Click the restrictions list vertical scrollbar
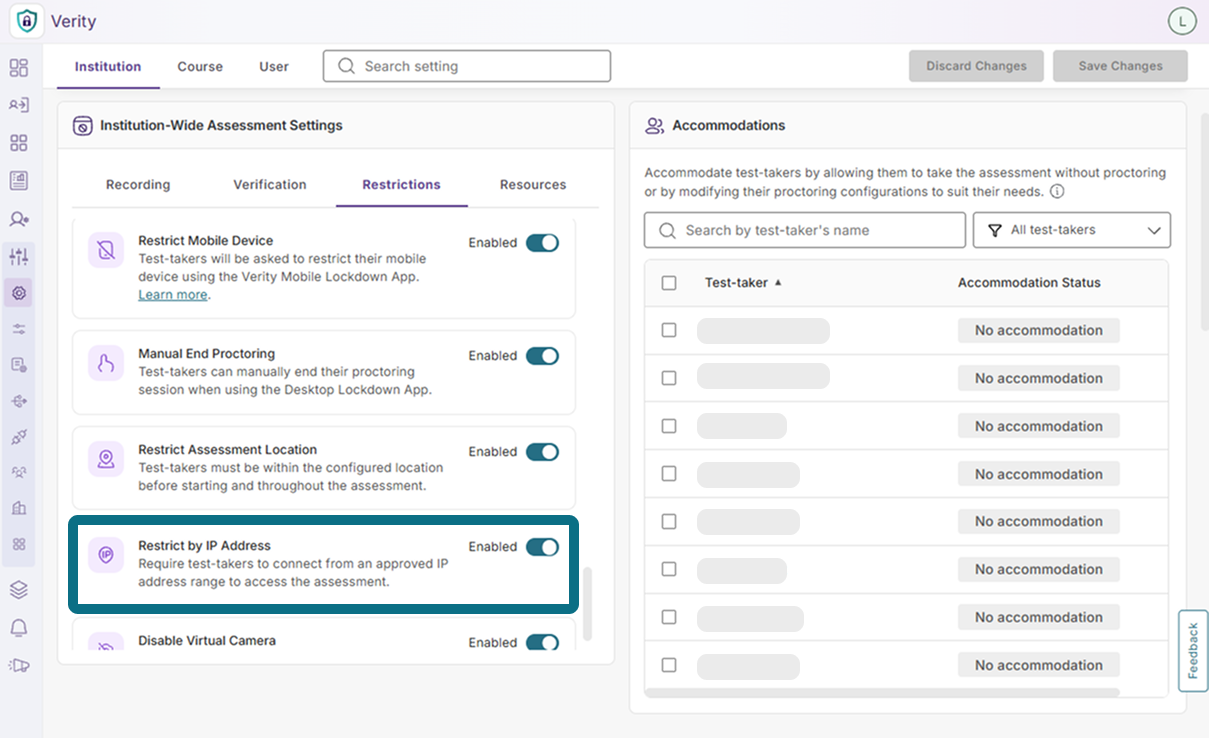 pyautogui.click(x=588, y=604)
